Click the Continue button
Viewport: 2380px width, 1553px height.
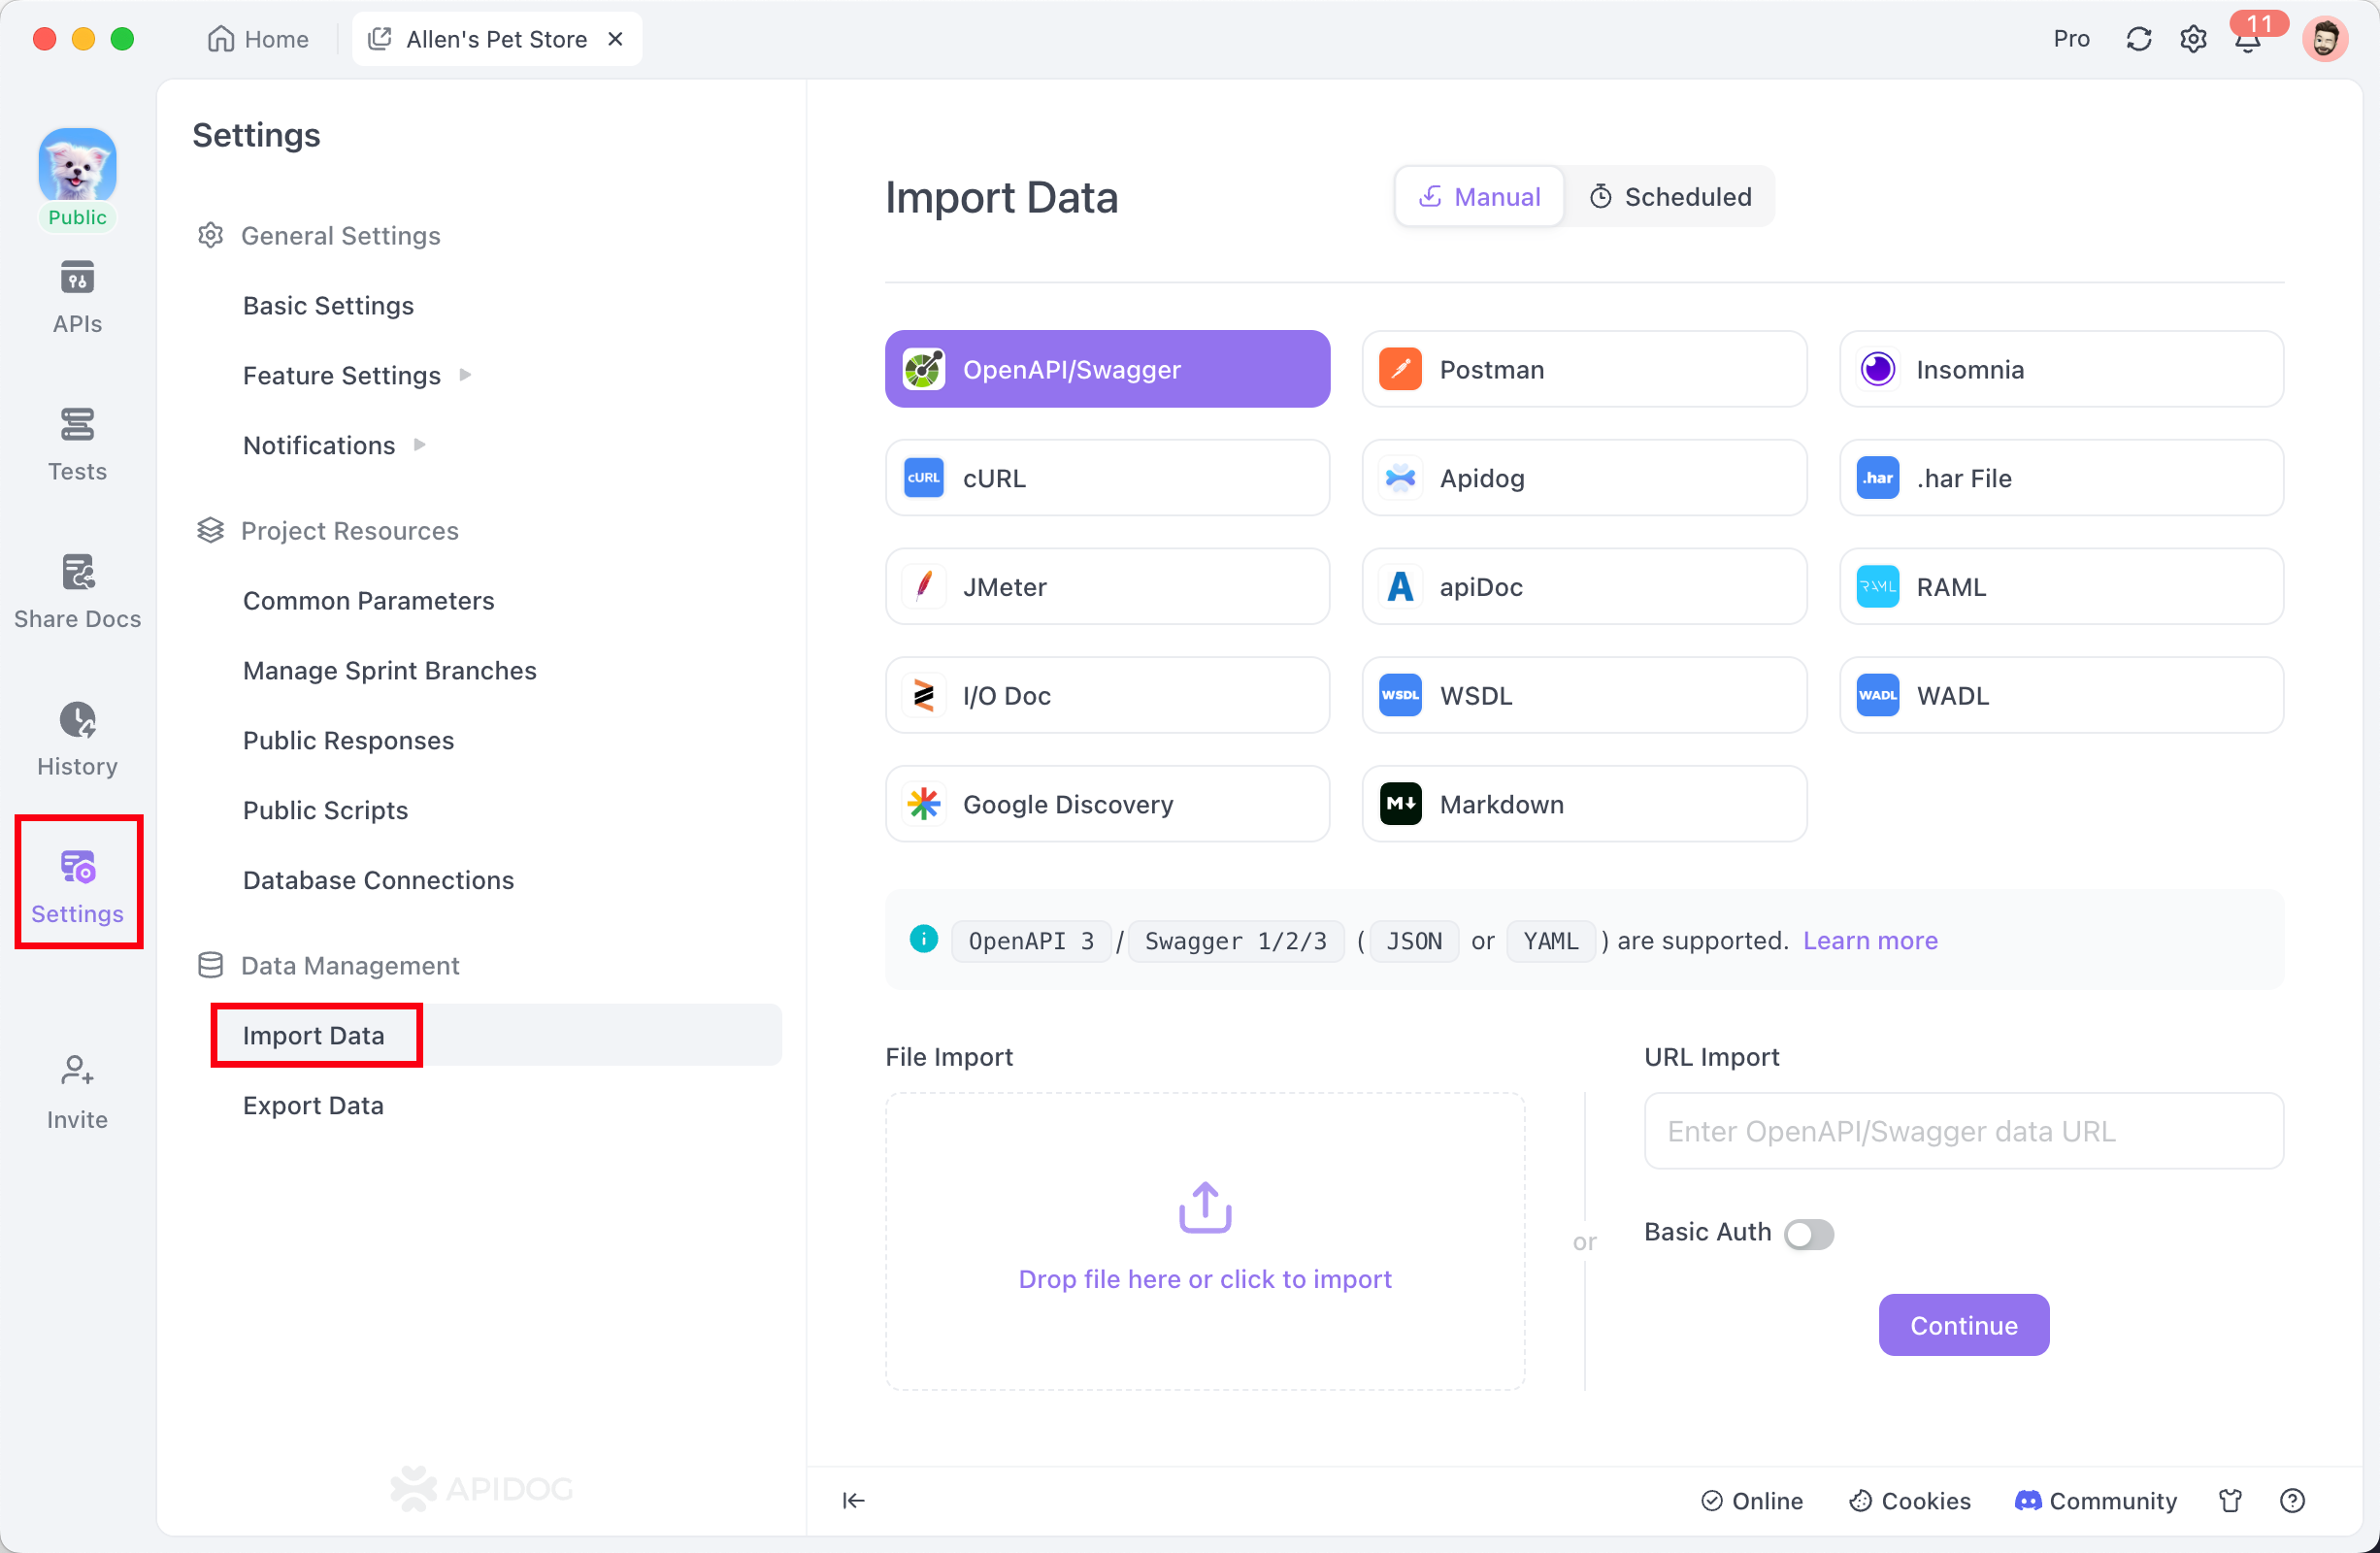click(1963, 1325)
